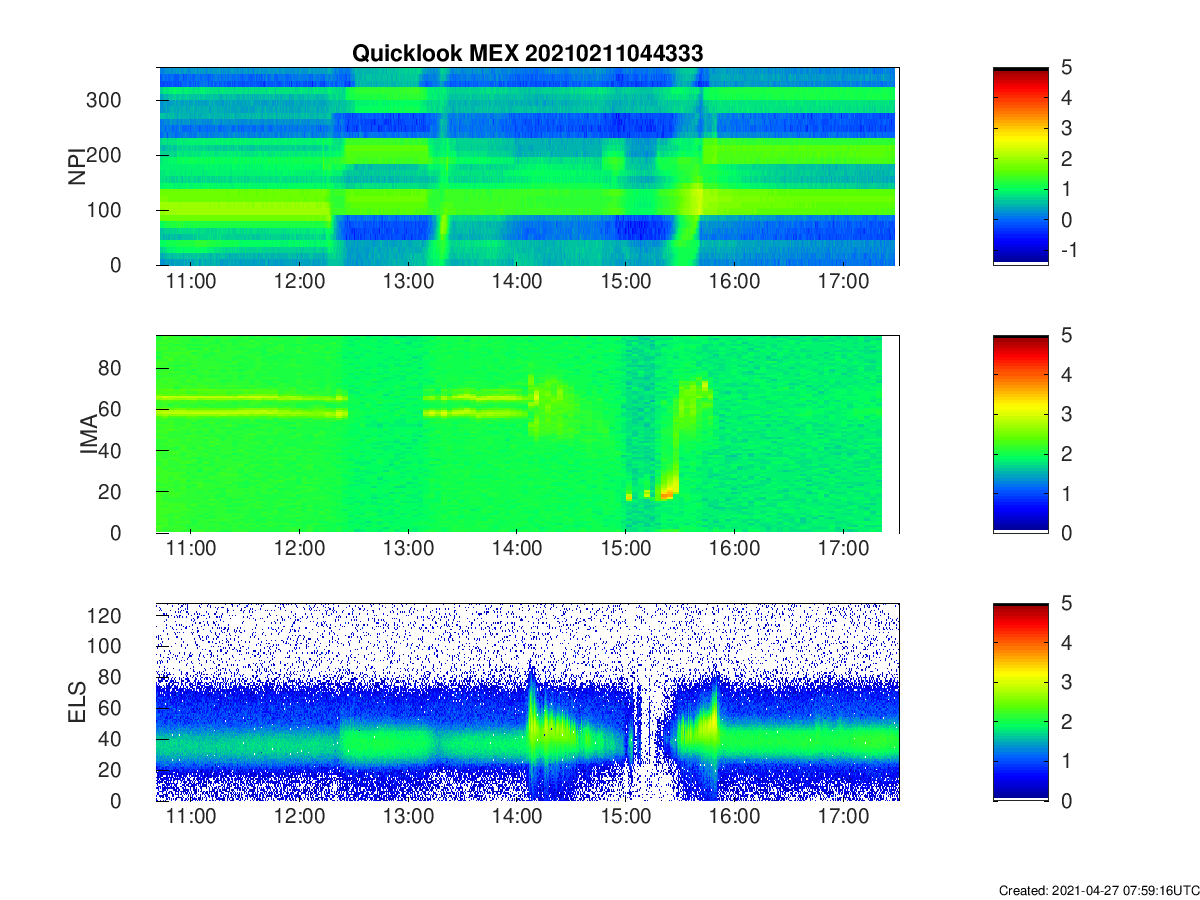Click the 4 label on ELS colorbar

click(x=1066, y=643)
